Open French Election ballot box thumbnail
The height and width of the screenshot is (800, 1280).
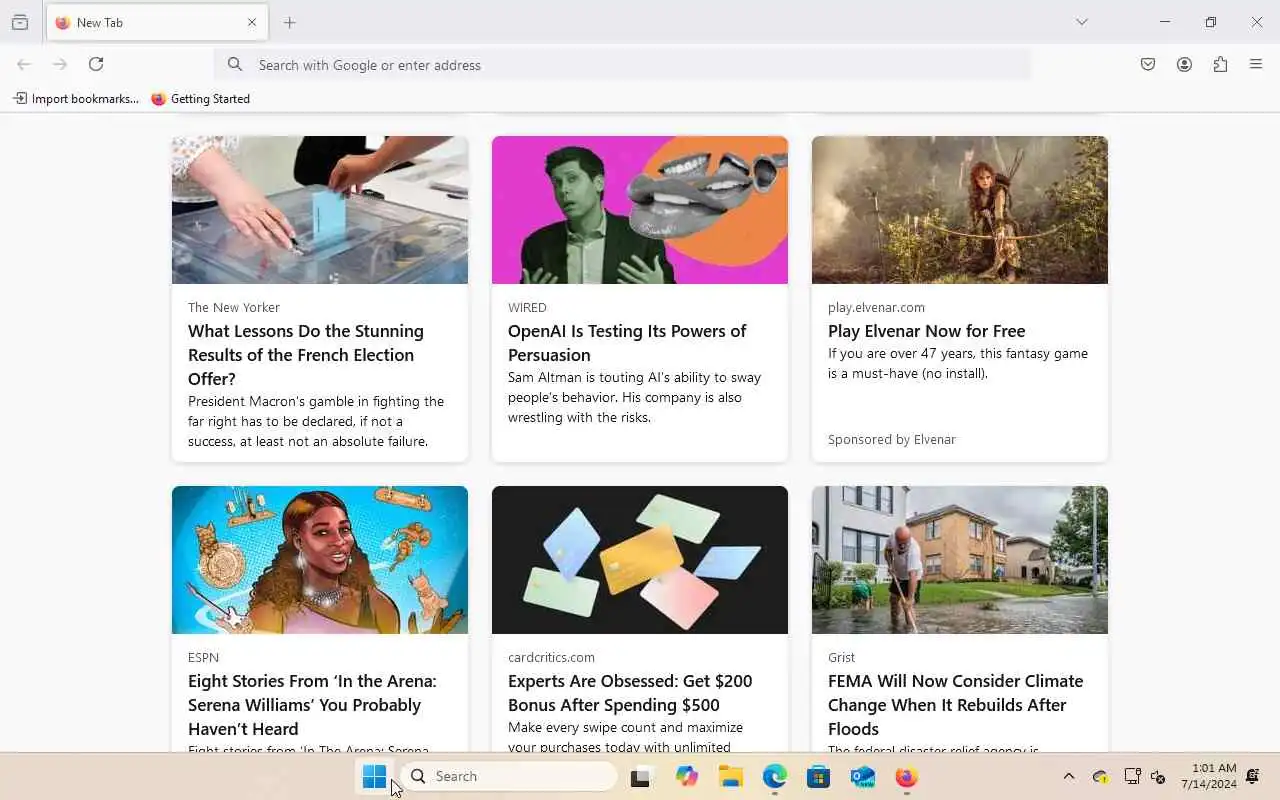click(320, 210)
